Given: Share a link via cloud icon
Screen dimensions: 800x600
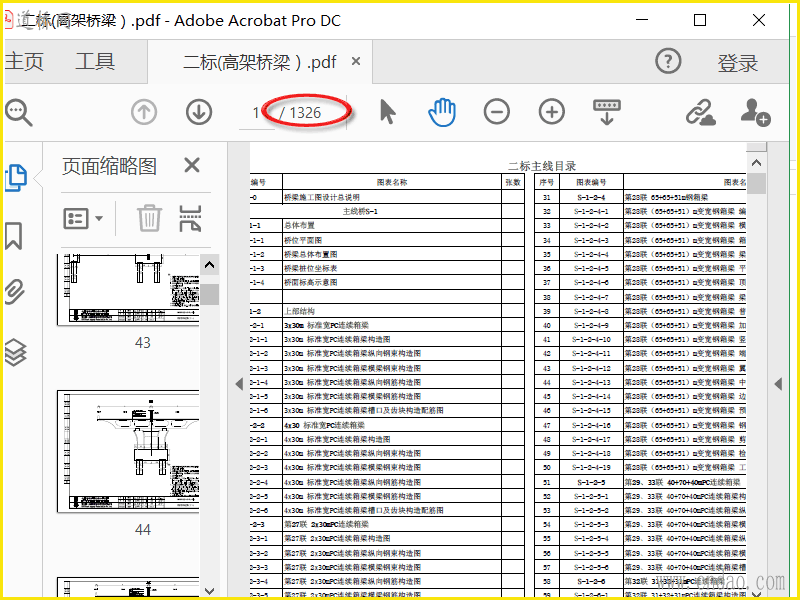Looking at the screenshot, I should click(x=701, y=112).
